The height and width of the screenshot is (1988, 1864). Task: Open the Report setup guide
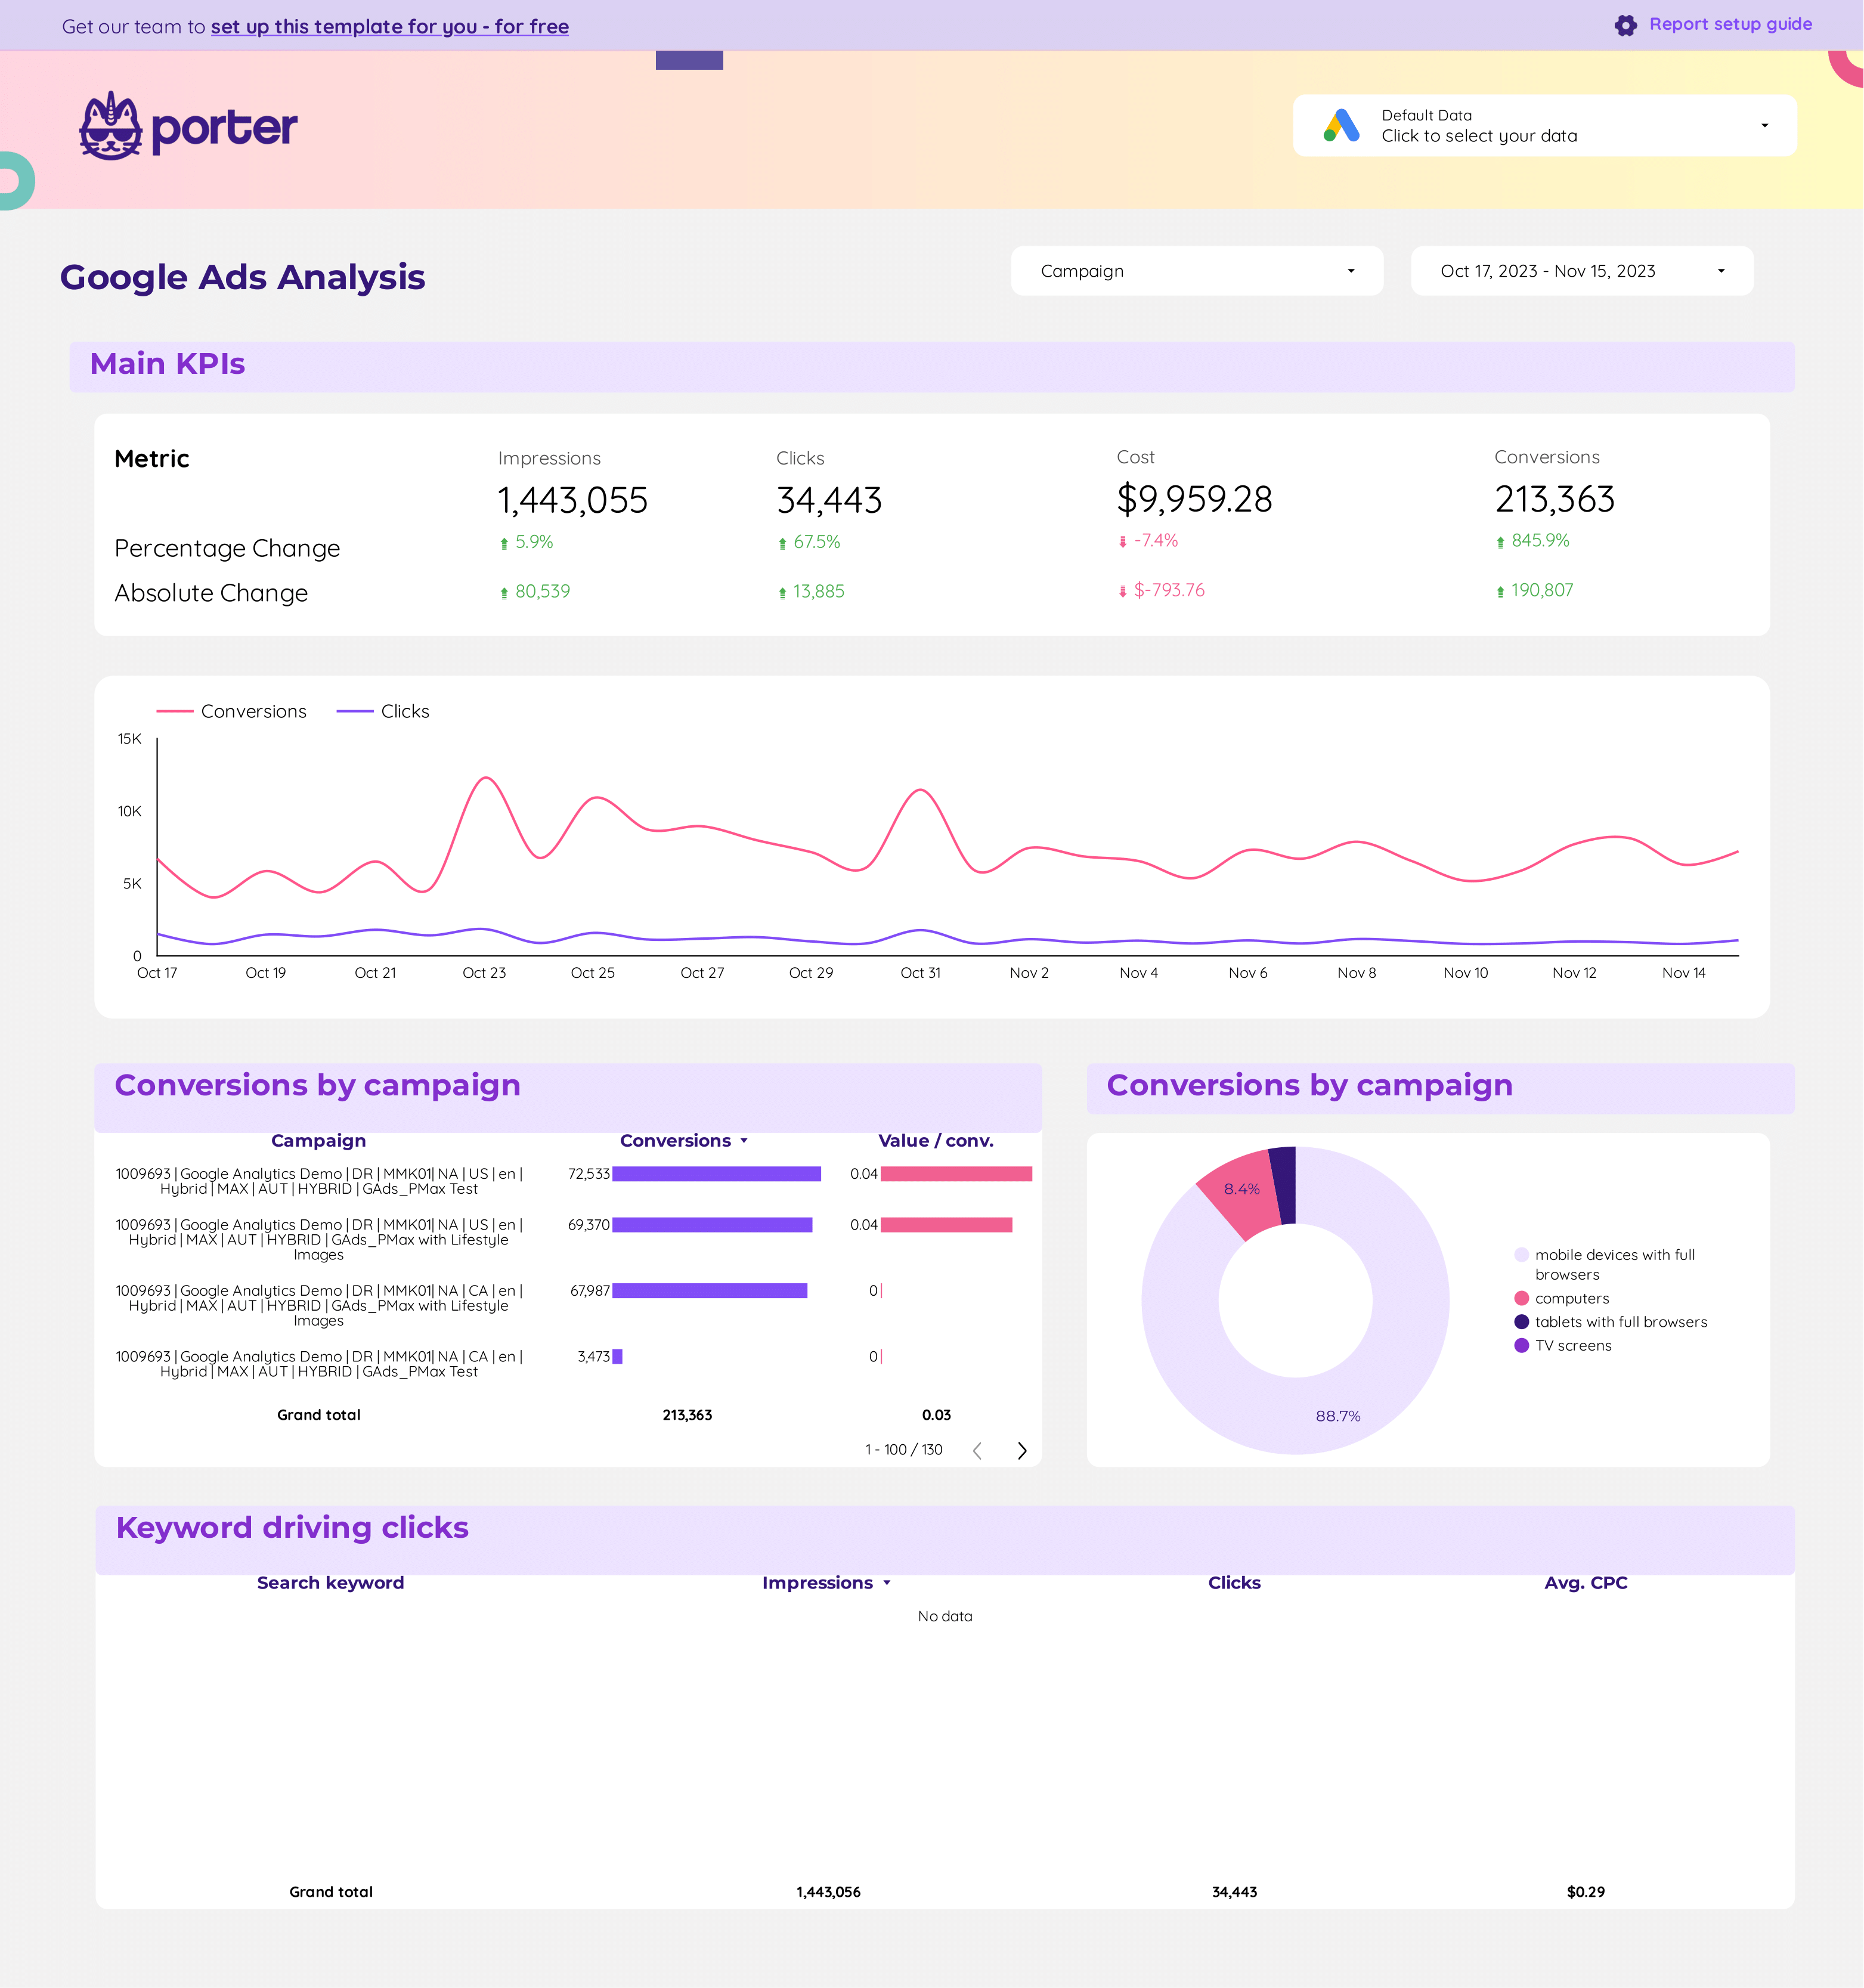1729,24
